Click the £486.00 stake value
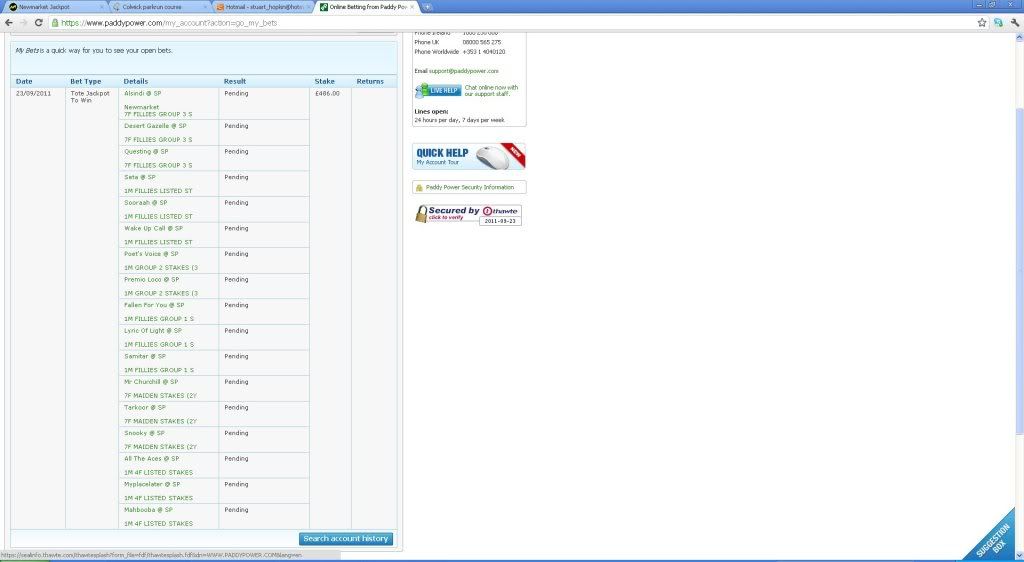 pos(327,93)
